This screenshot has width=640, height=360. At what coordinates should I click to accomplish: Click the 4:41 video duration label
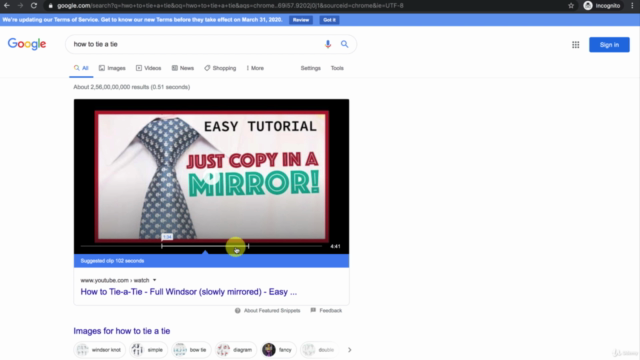pyautogui.click(x=335, y=247)
